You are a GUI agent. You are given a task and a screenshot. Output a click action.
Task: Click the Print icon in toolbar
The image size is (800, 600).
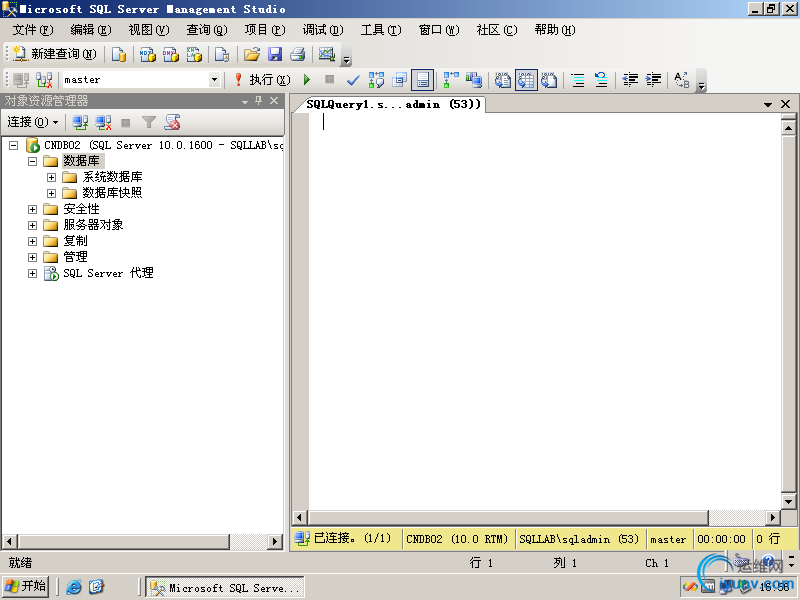298,54
